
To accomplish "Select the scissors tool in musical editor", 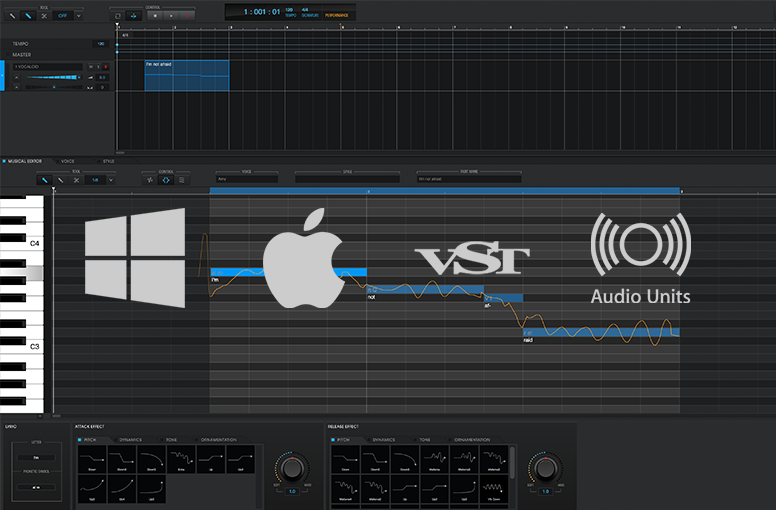I will [76, 180].
